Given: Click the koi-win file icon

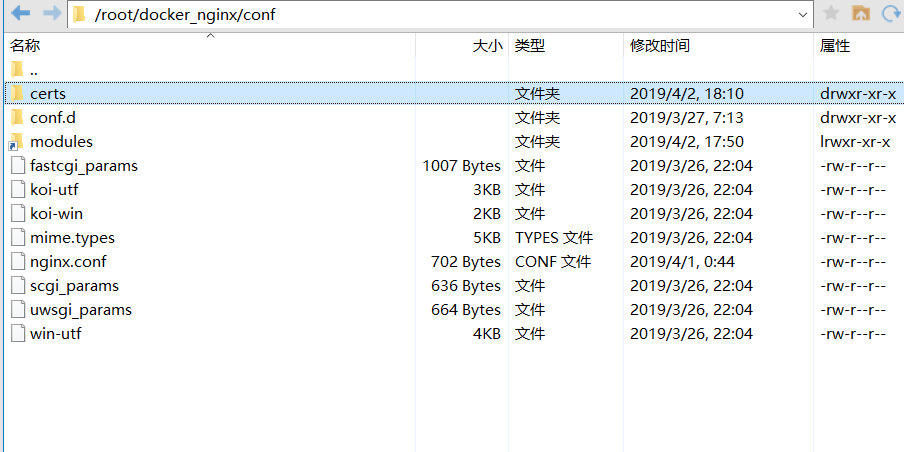Looking at the screenshot, I should point(18,214).
